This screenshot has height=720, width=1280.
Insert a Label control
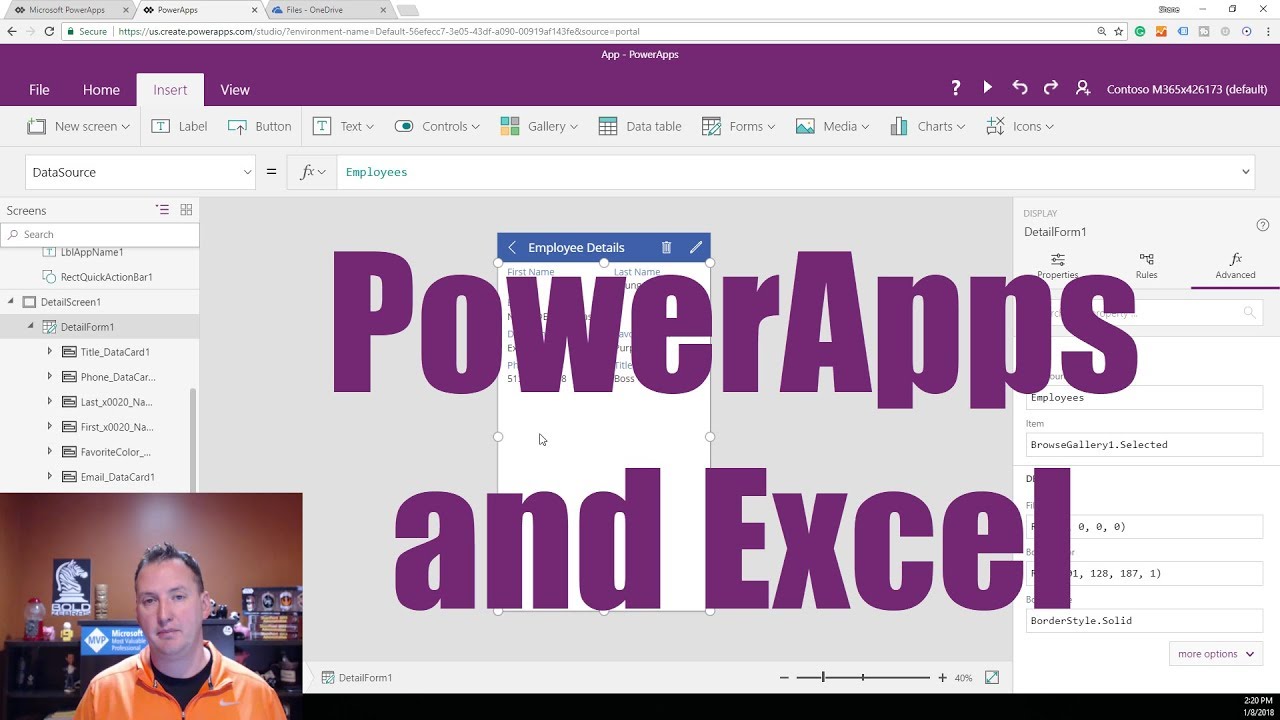[x=179, y=126]
